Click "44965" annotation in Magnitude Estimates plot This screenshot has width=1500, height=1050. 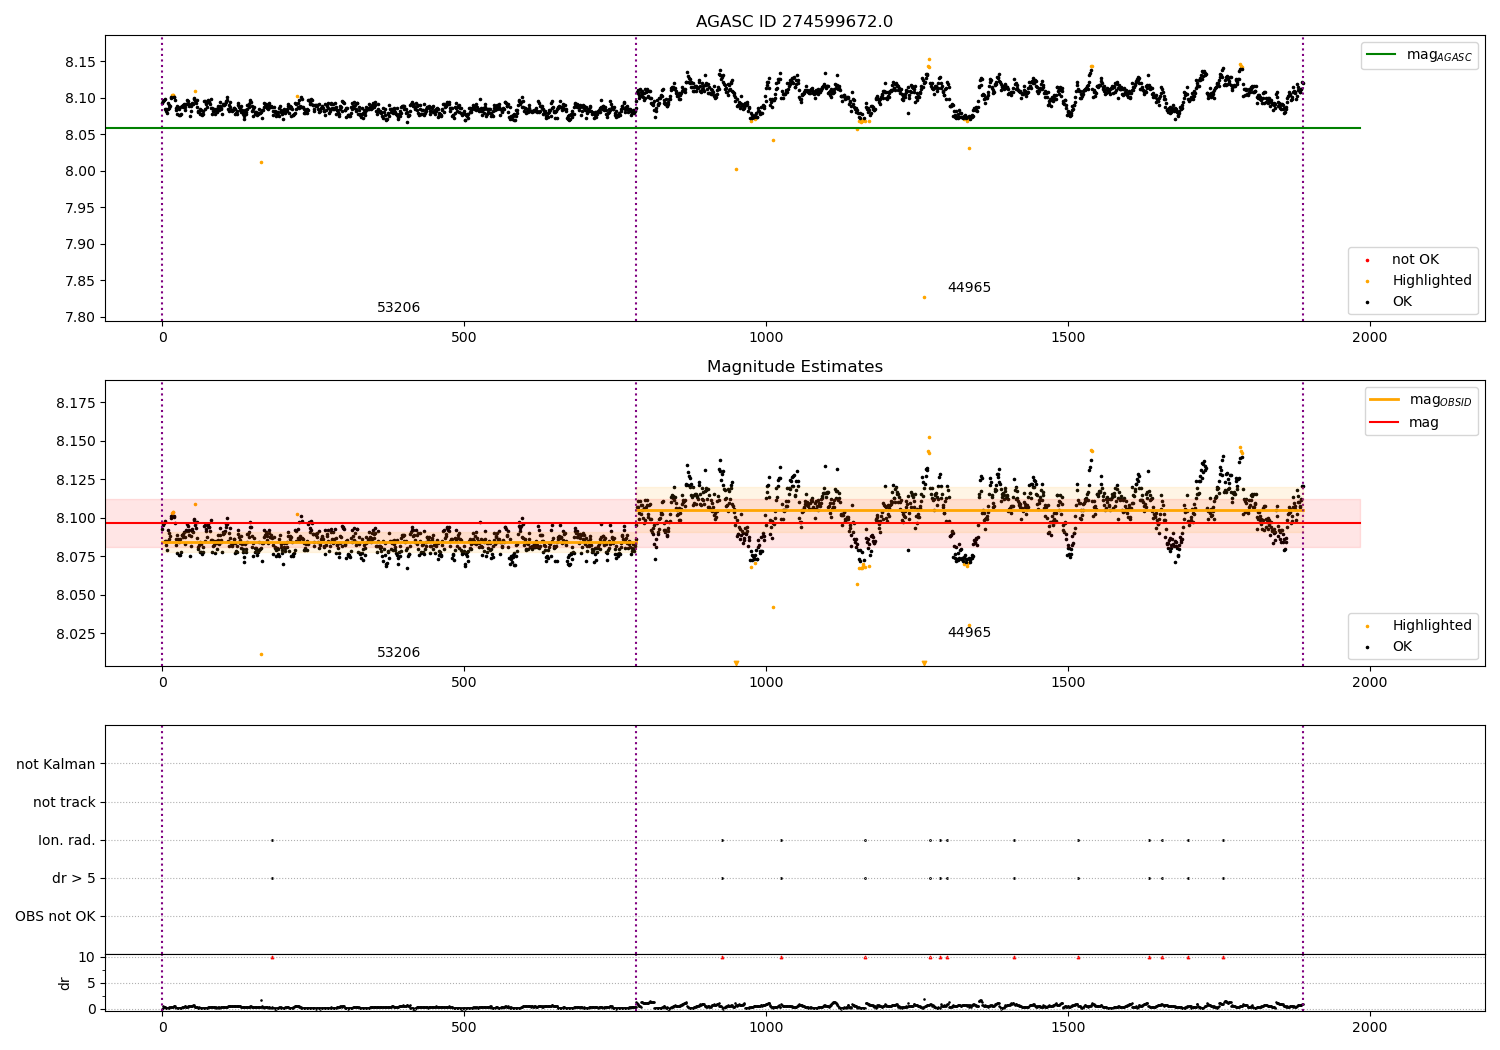969,633
